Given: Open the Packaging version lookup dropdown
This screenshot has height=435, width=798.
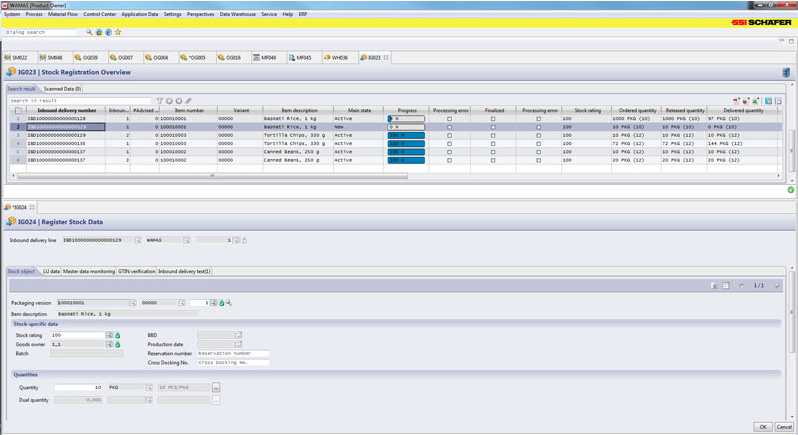Looking at the screenshot, I should pyautogui.click(x=133, y=303).
